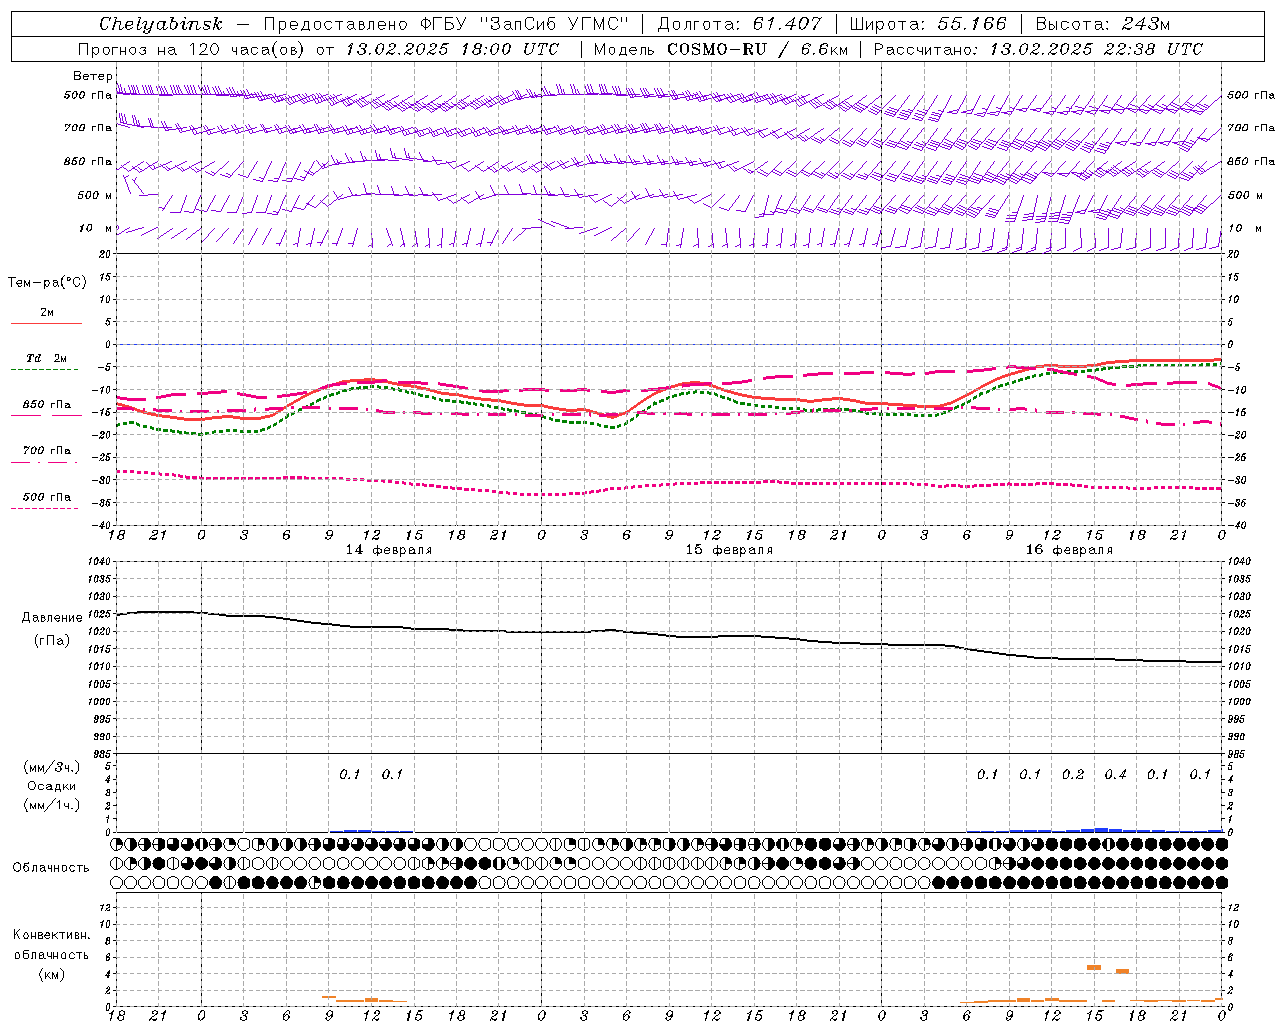This screenshot has width=1280, height=1024.
Task: Select the Высота: 243м elevation text
Action: (1103, 23)
